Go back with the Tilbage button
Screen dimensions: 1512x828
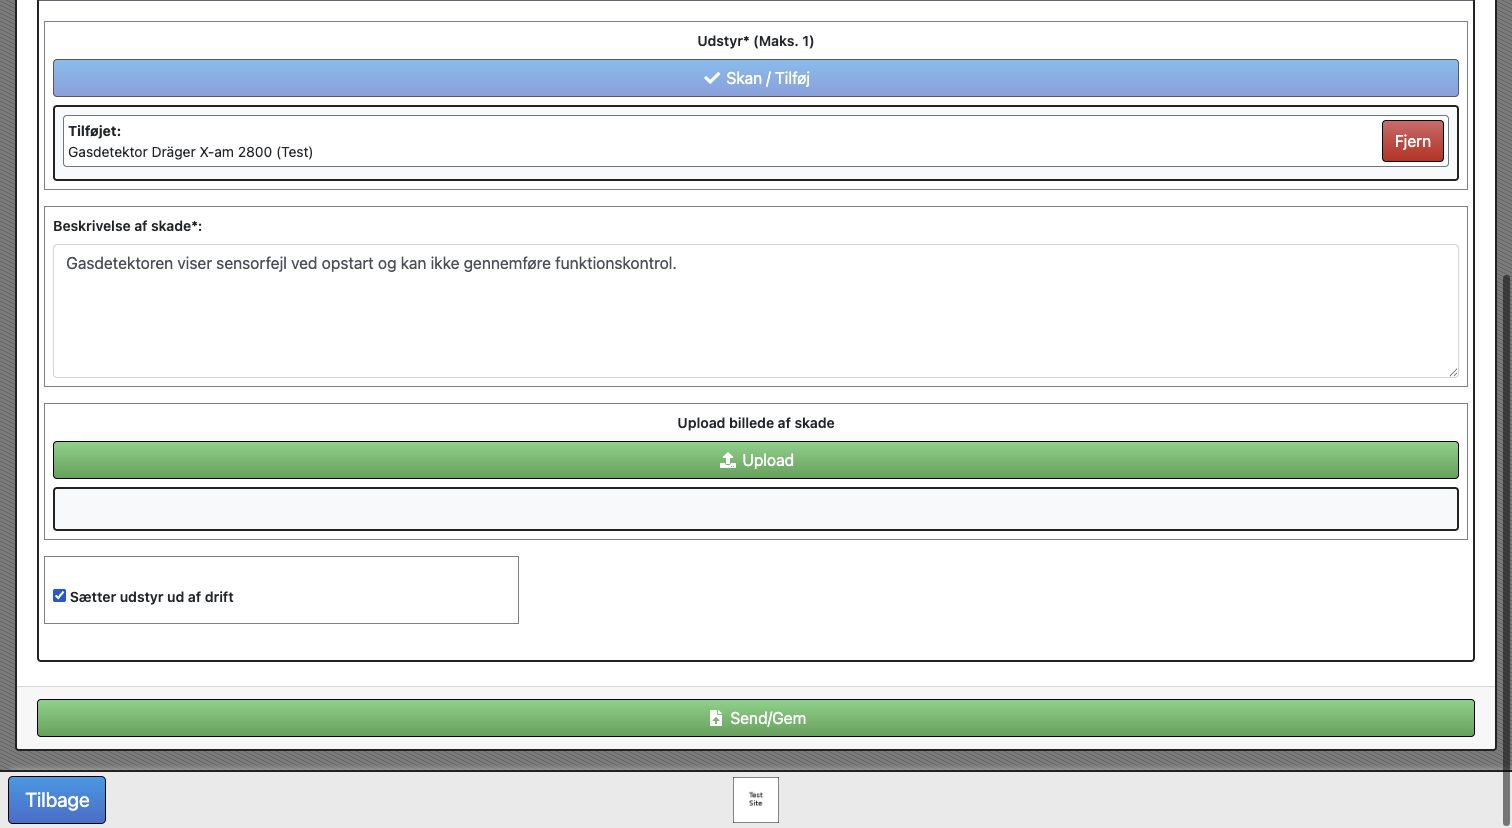(x=57, y=800)
